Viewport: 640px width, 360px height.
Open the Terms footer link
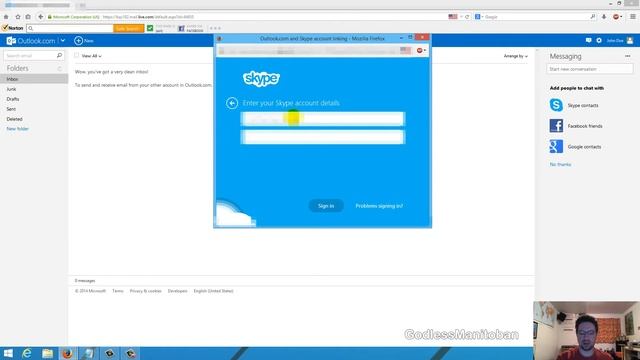(x=118, y=291)
